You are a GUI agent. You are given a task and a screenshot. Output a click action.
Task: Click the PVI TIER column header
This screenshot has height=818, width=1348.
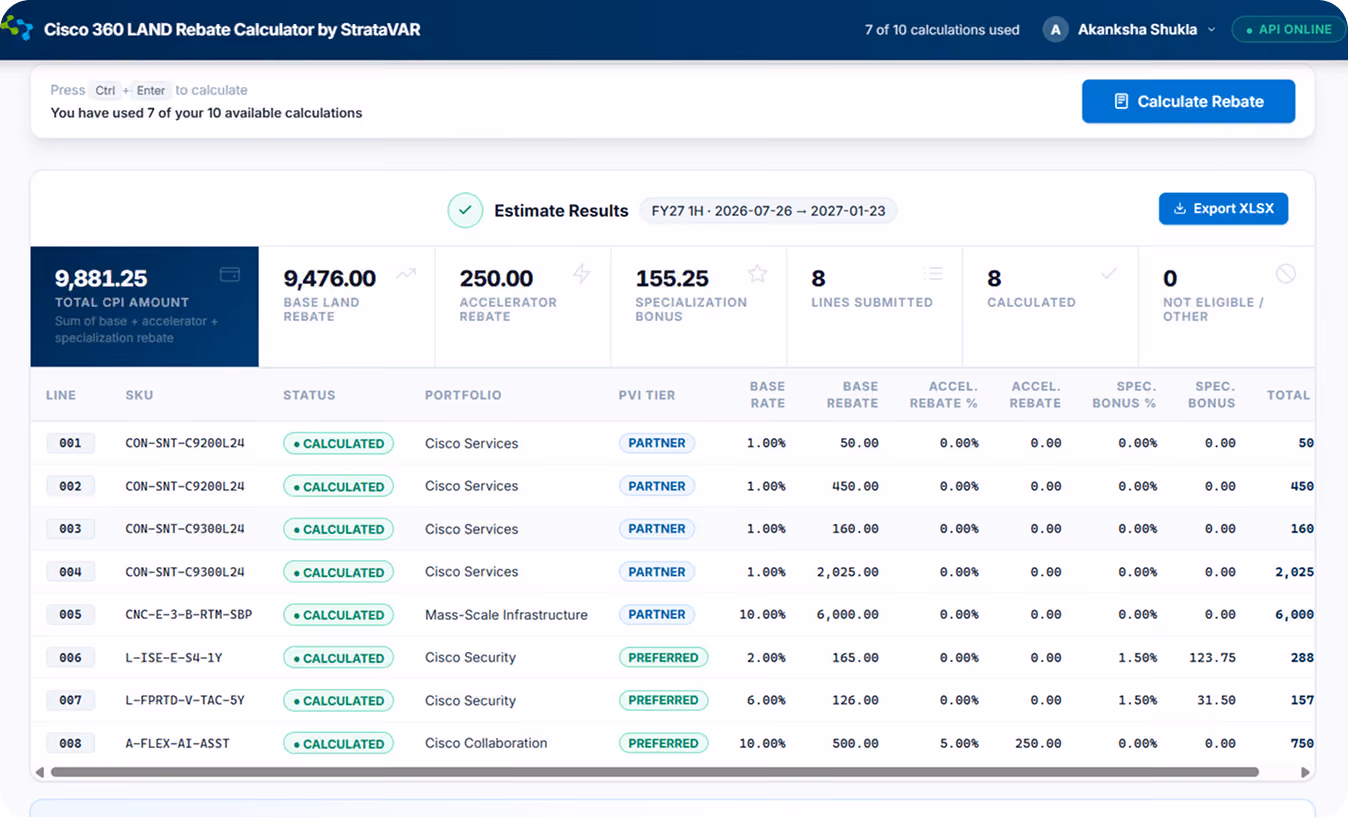coord(647,395)
